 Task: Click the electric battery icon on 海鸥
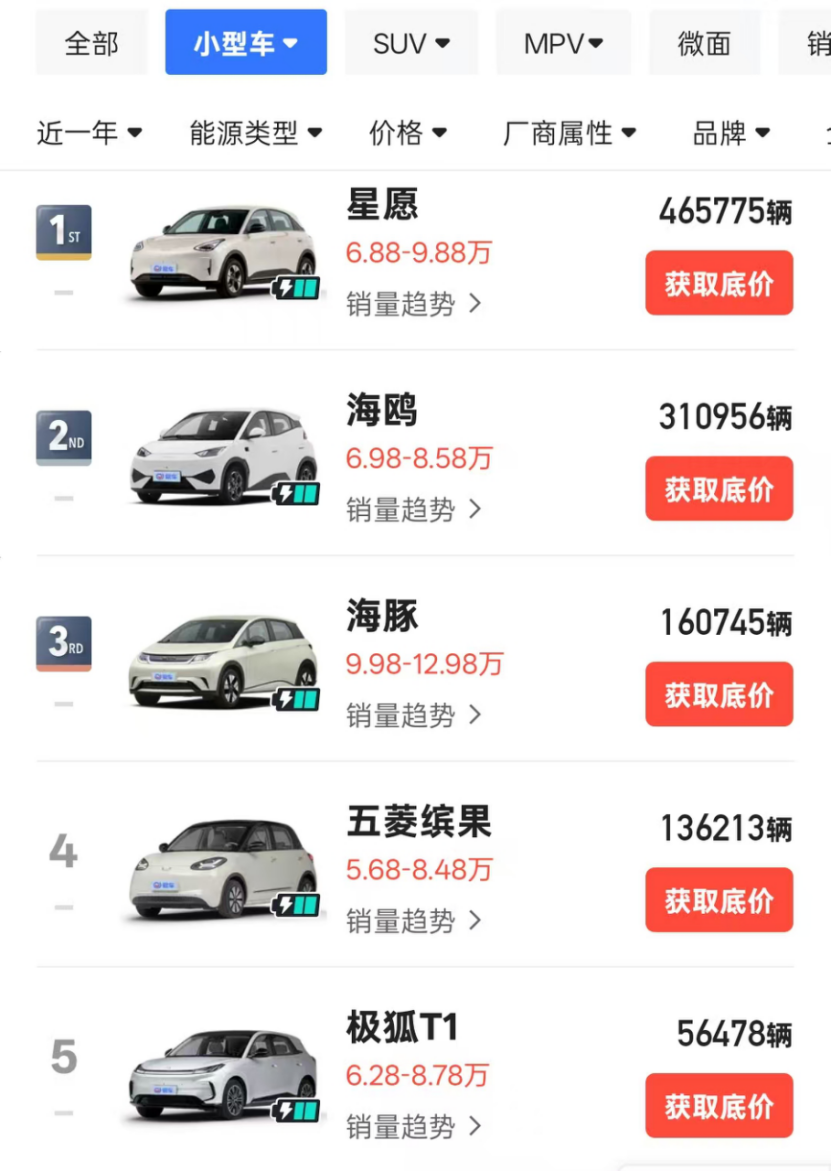pyautogui.click(x=296, y=493)
